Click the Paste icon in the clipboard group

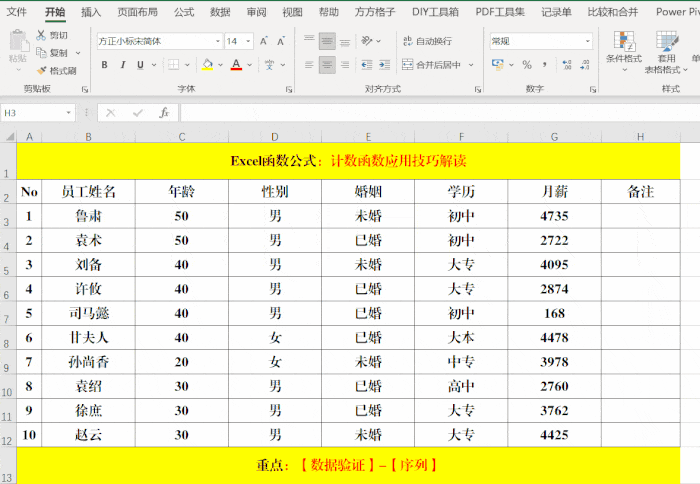coord(18,41)
